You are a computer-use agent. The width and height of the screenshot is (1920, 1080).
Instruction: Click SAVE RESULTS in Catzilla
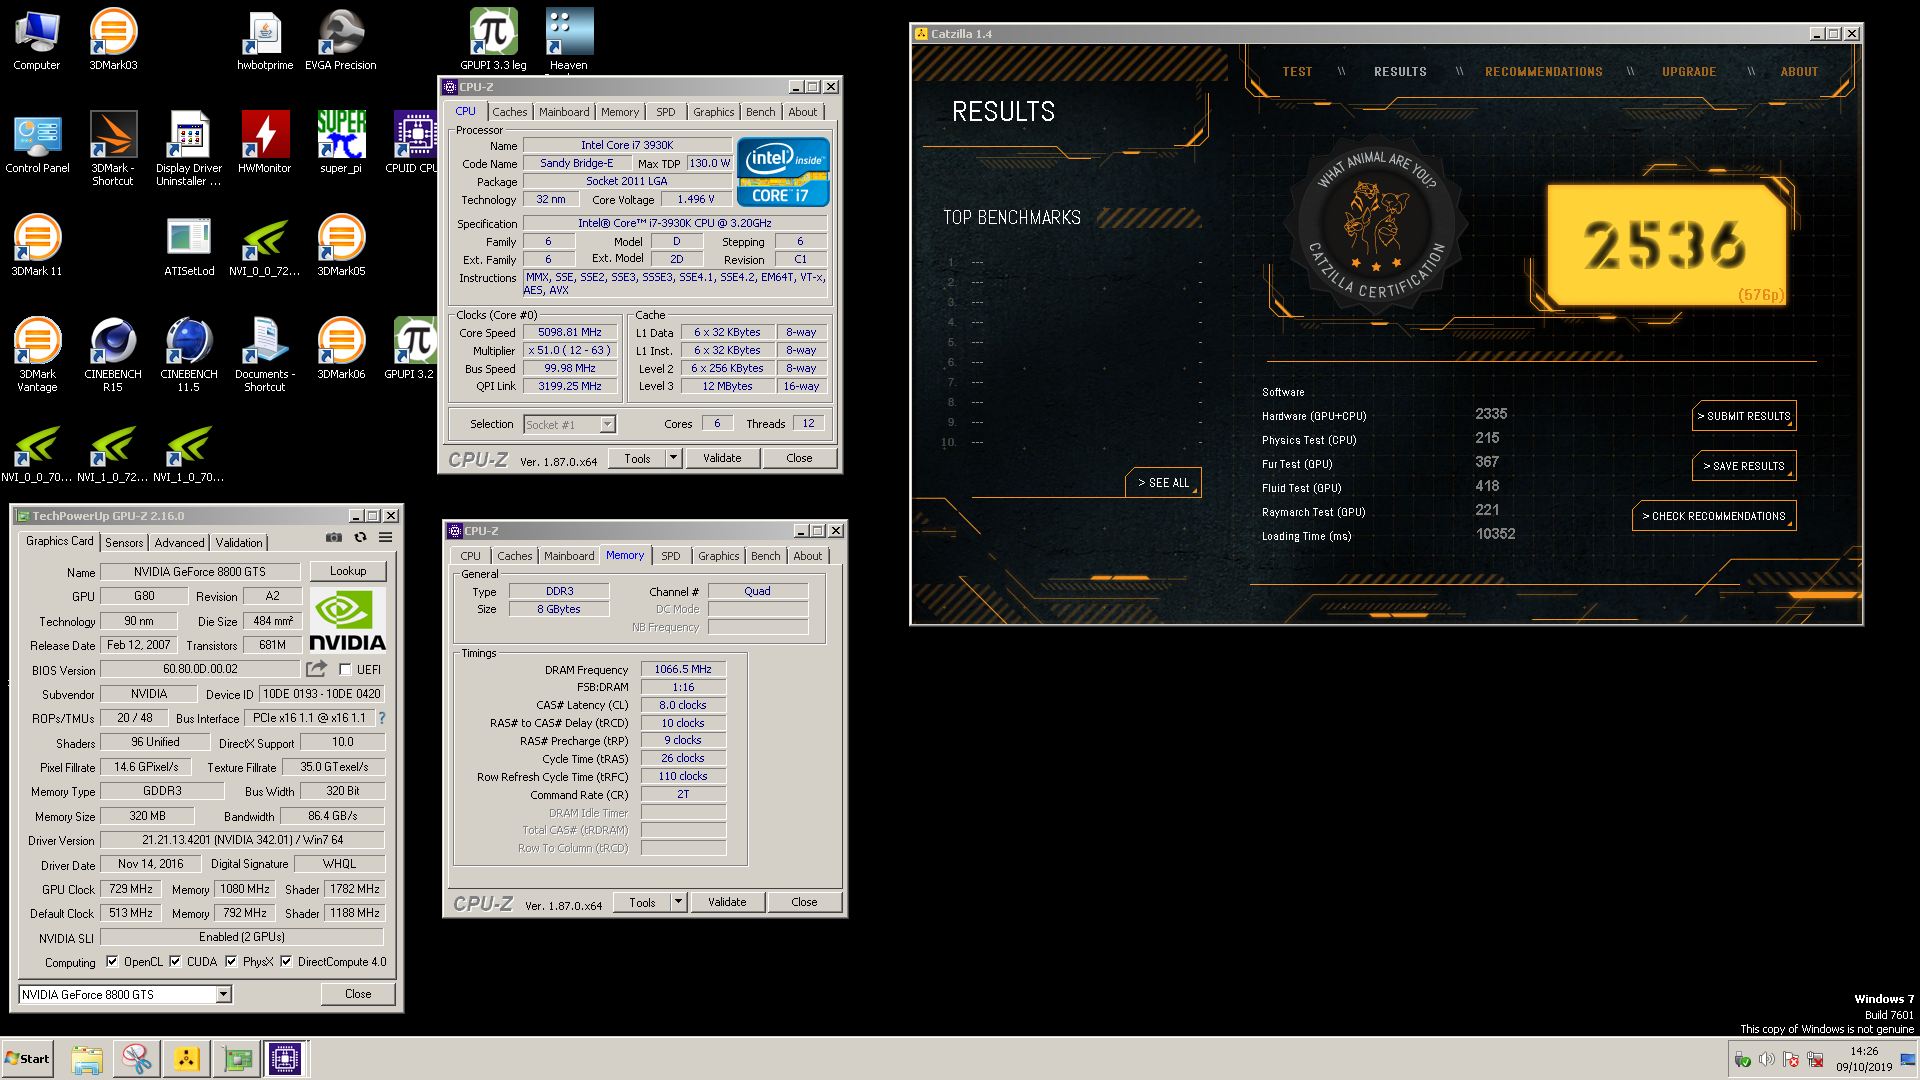1744,466
